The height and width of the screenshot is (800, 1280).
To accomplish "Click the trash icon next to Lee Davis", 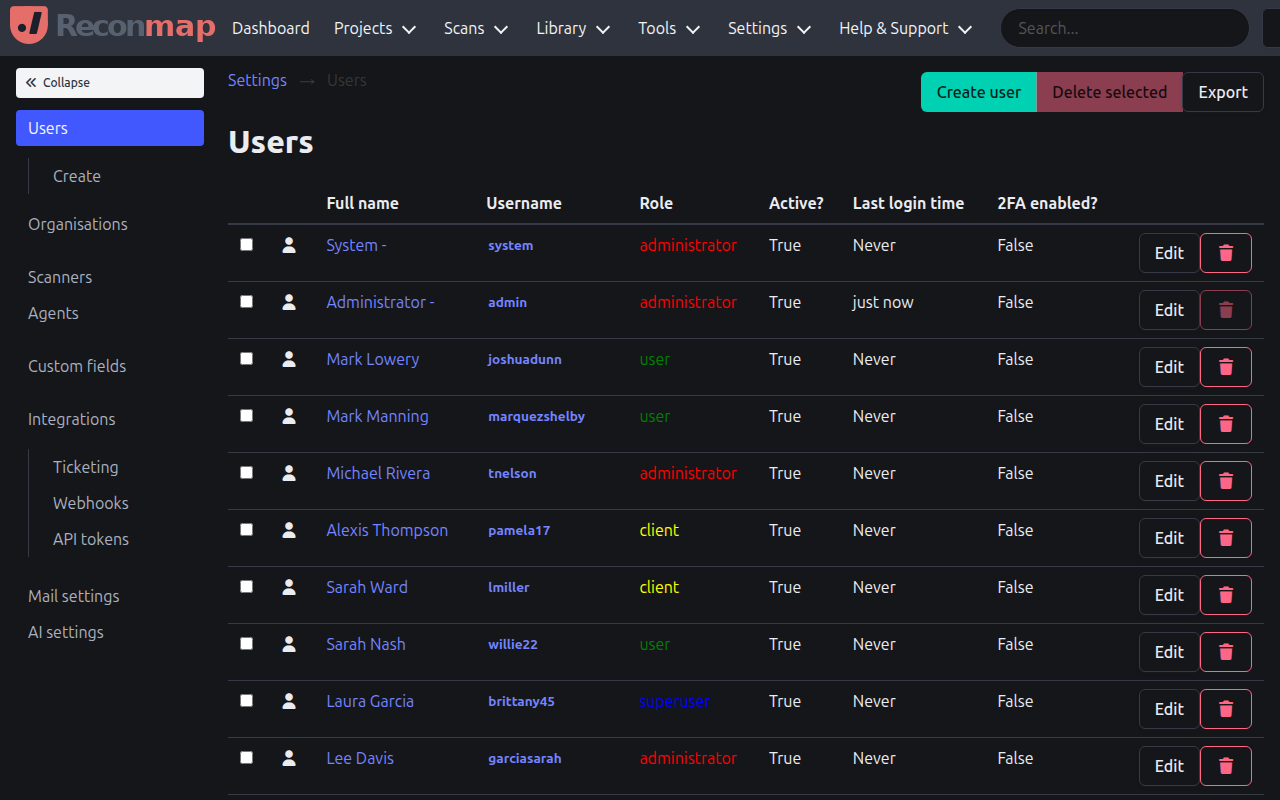I will click(x=1225, y=766).
